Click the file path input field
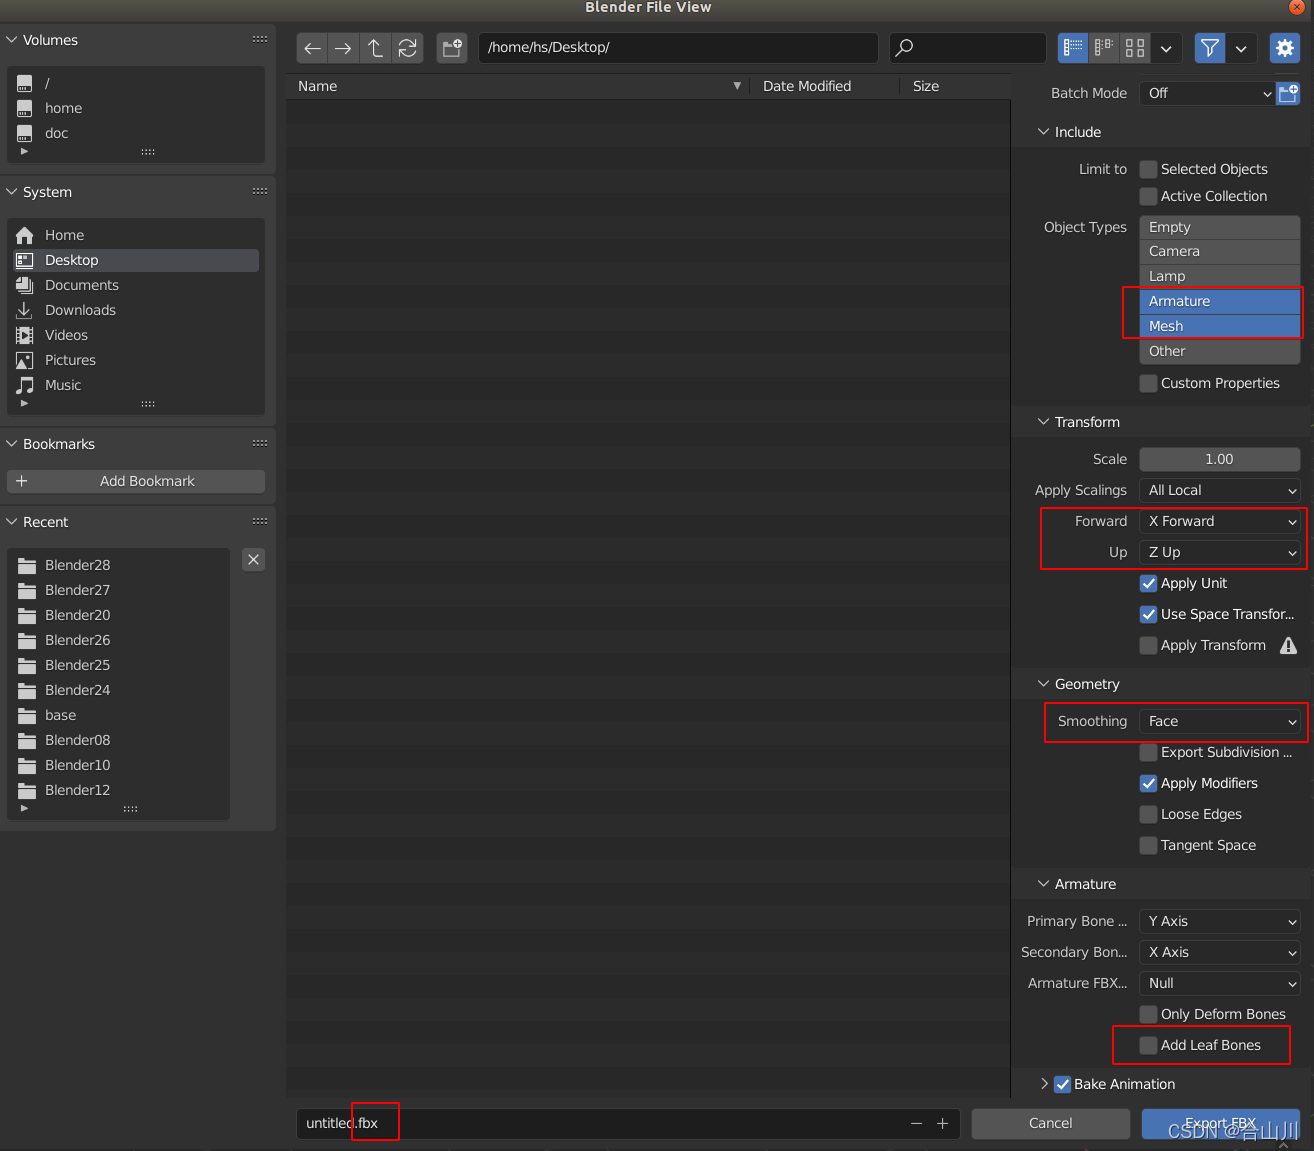The image size is (1314, 1151). (678, 48)
